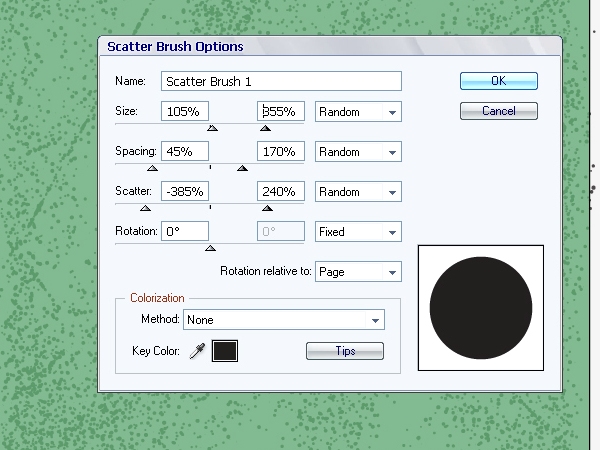Click the Spacing minimum slider handle
This screenshot has width=600, height=450.
[x=152, y=168]
